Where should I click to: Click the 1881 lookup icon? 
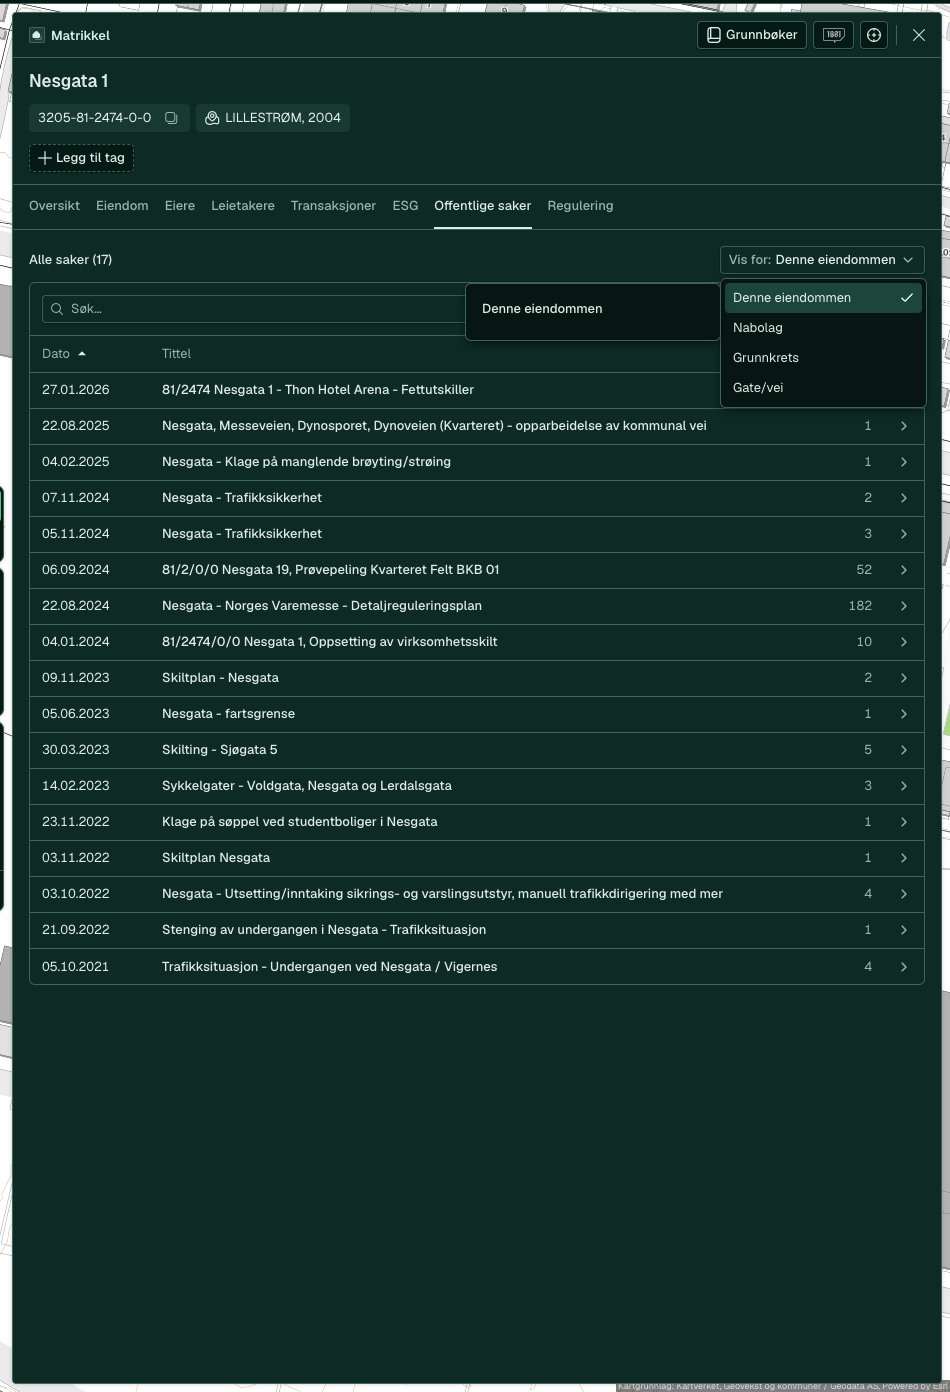click(833, 35)
